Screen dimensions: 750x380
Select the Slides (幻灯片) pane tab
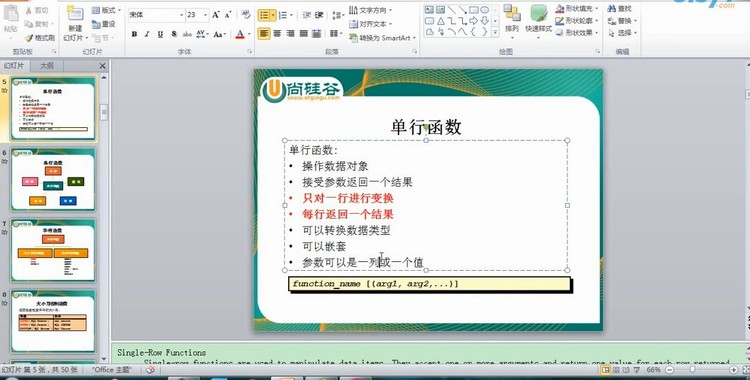pyautogui.click(x=14, y=66)
